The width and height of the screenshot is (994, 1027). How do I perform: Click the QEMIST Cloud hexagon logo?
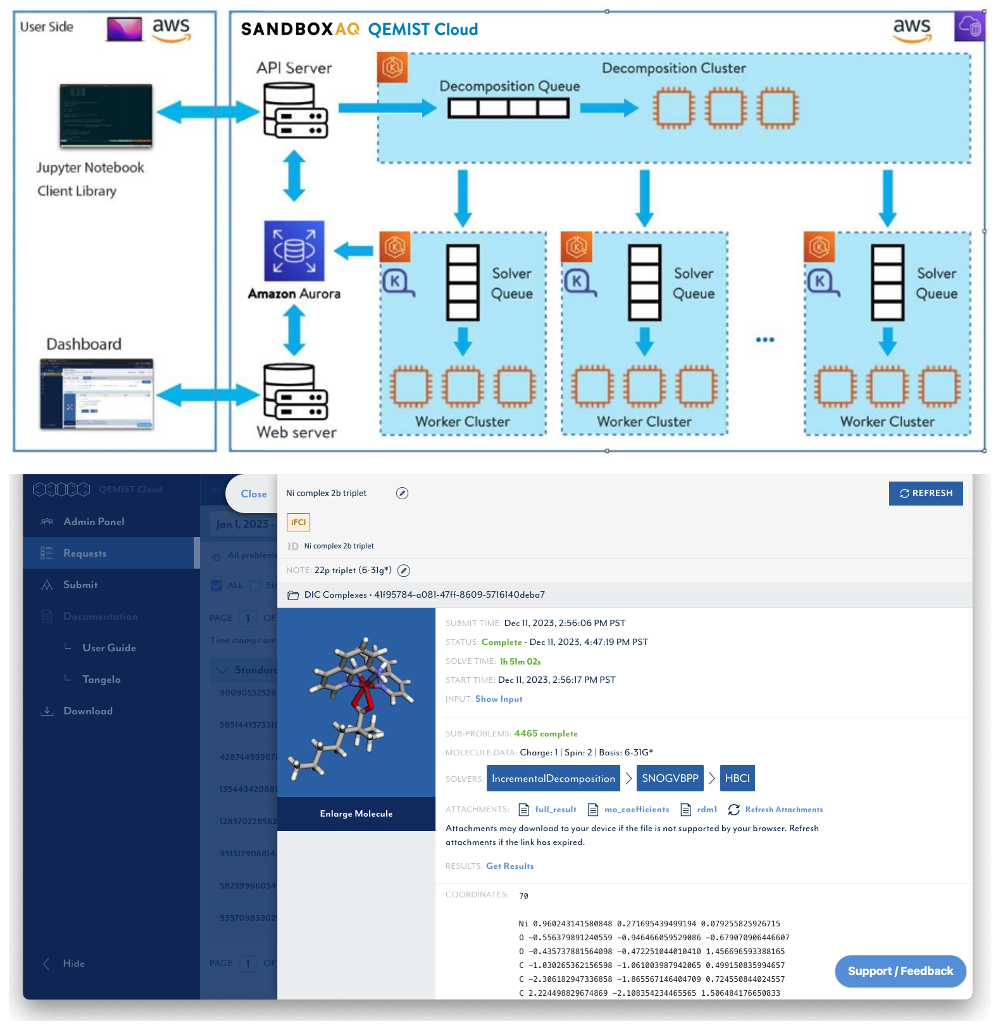point(62,489)
